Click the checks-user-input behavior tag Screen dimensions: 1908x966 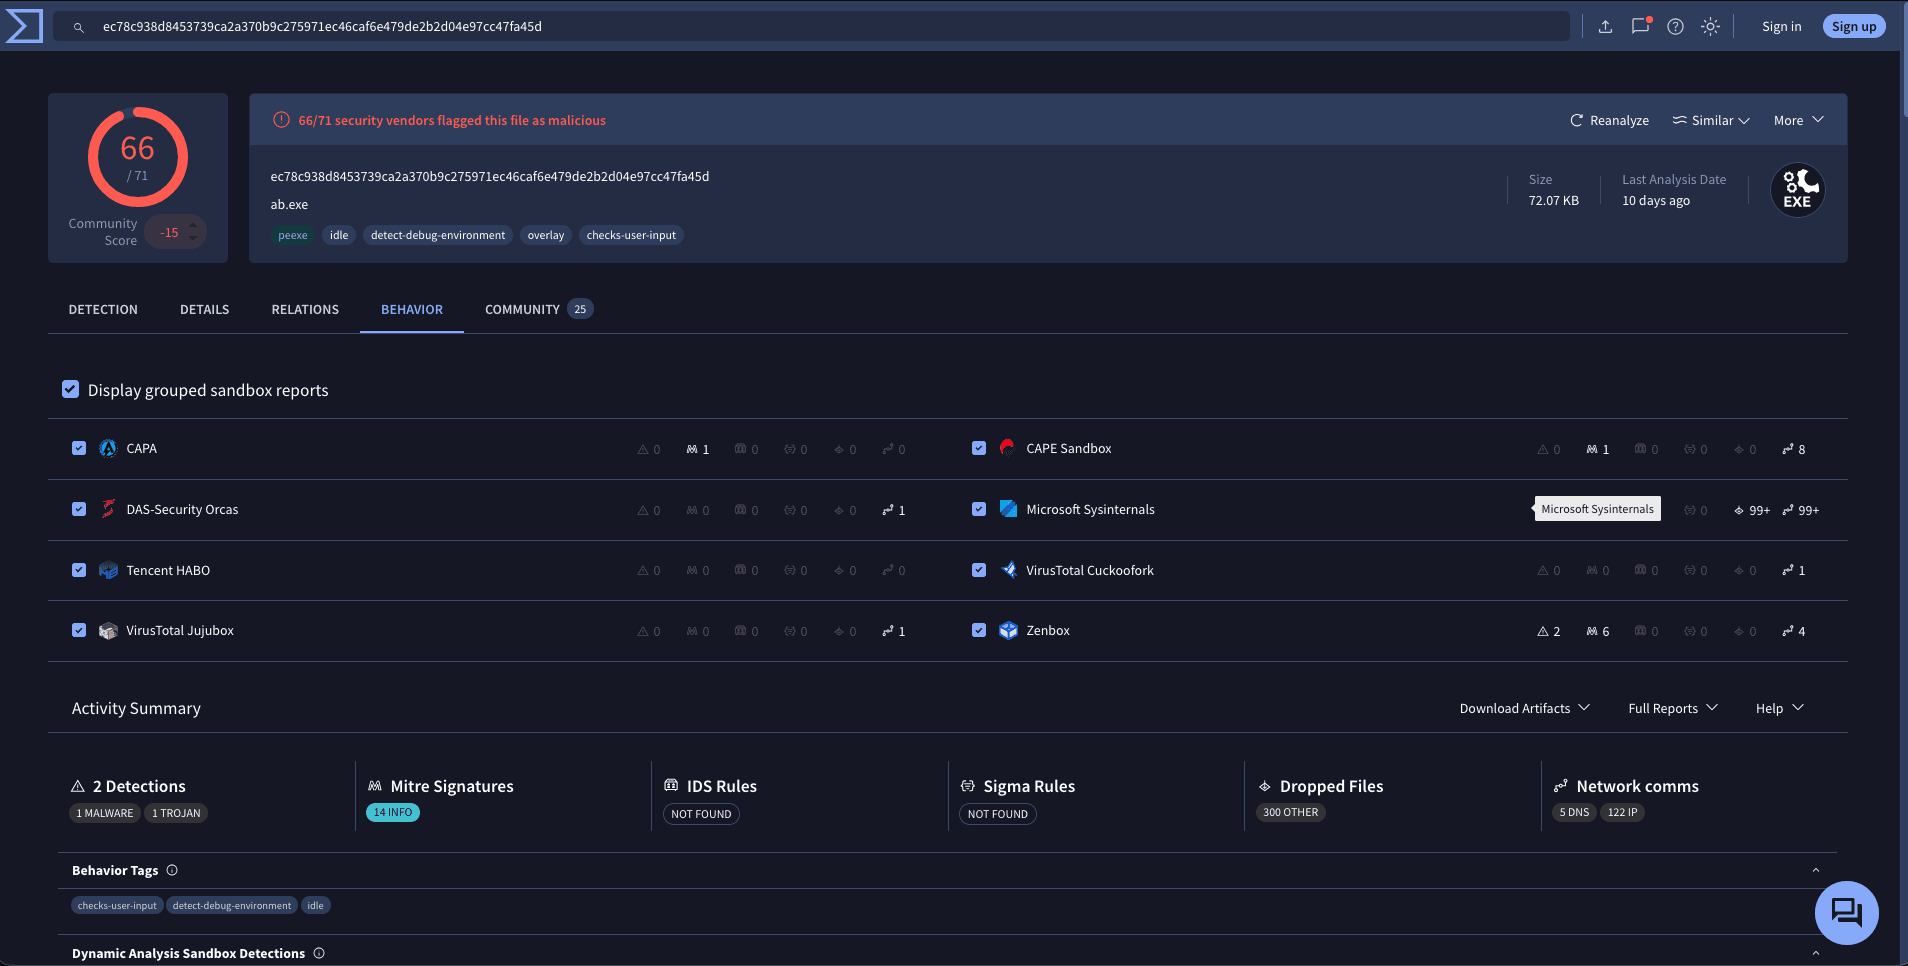[117, 906]
